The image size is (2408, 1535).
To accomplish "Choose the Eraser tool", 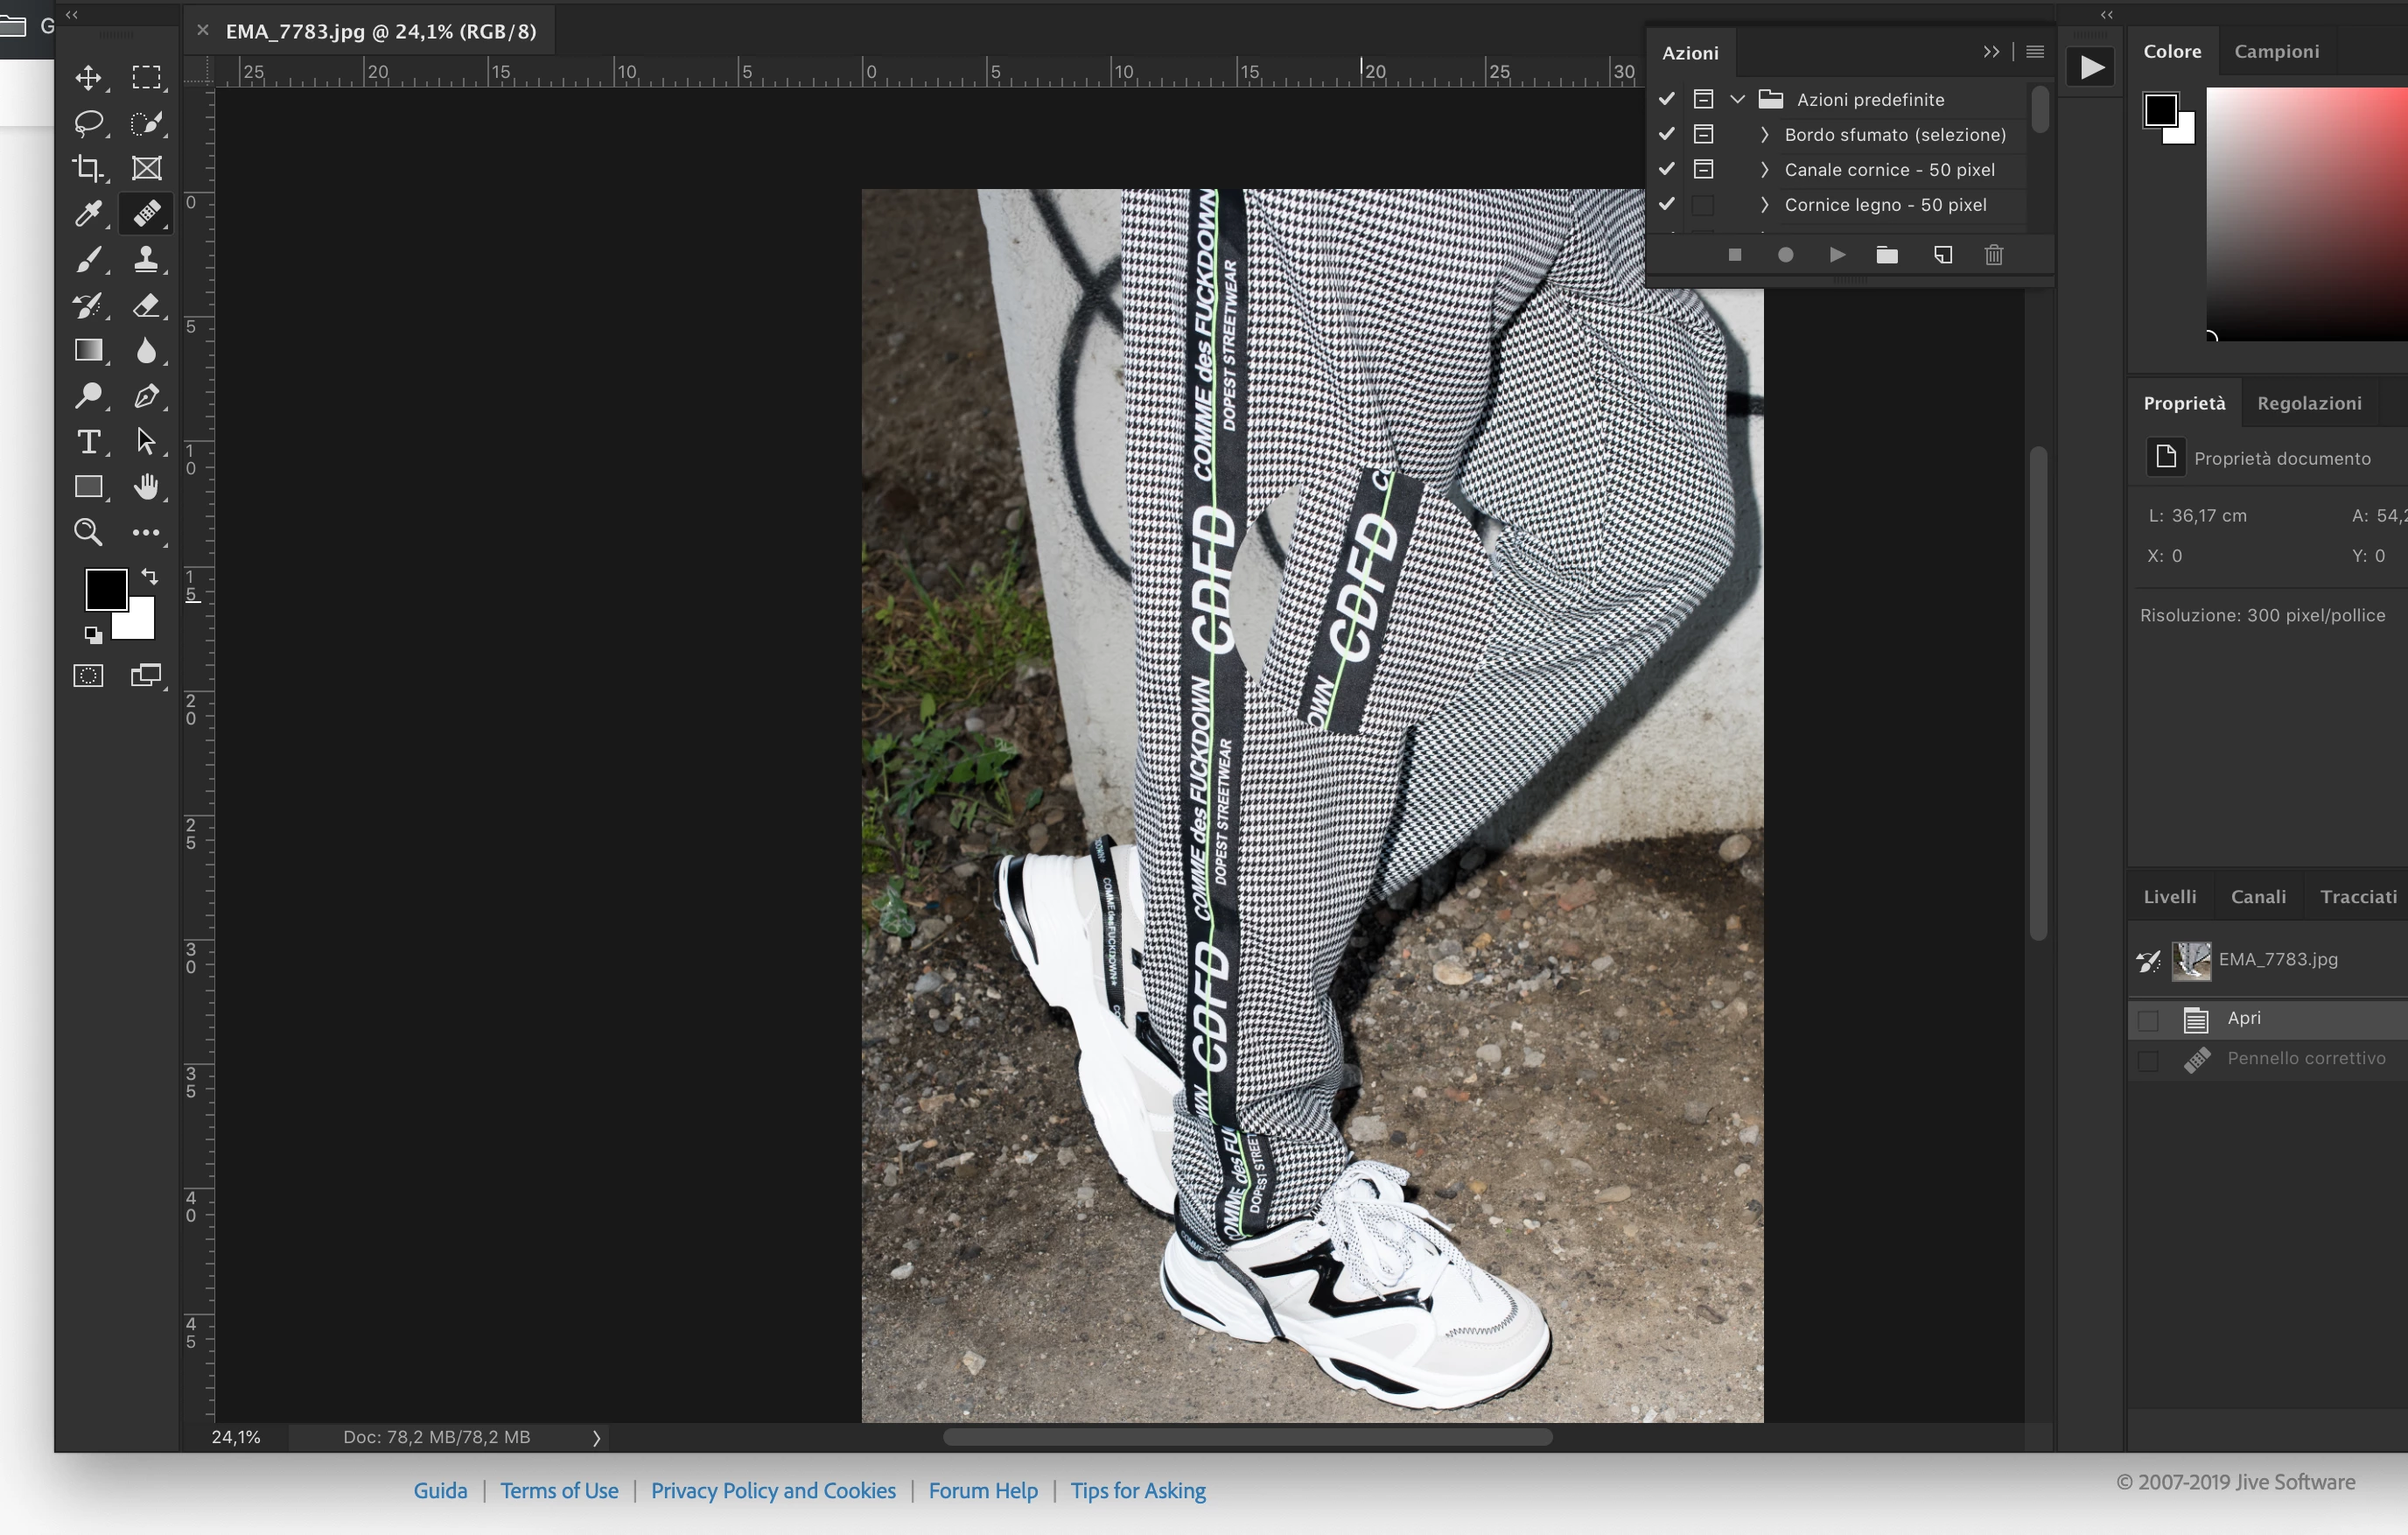I will pos(146,305).
